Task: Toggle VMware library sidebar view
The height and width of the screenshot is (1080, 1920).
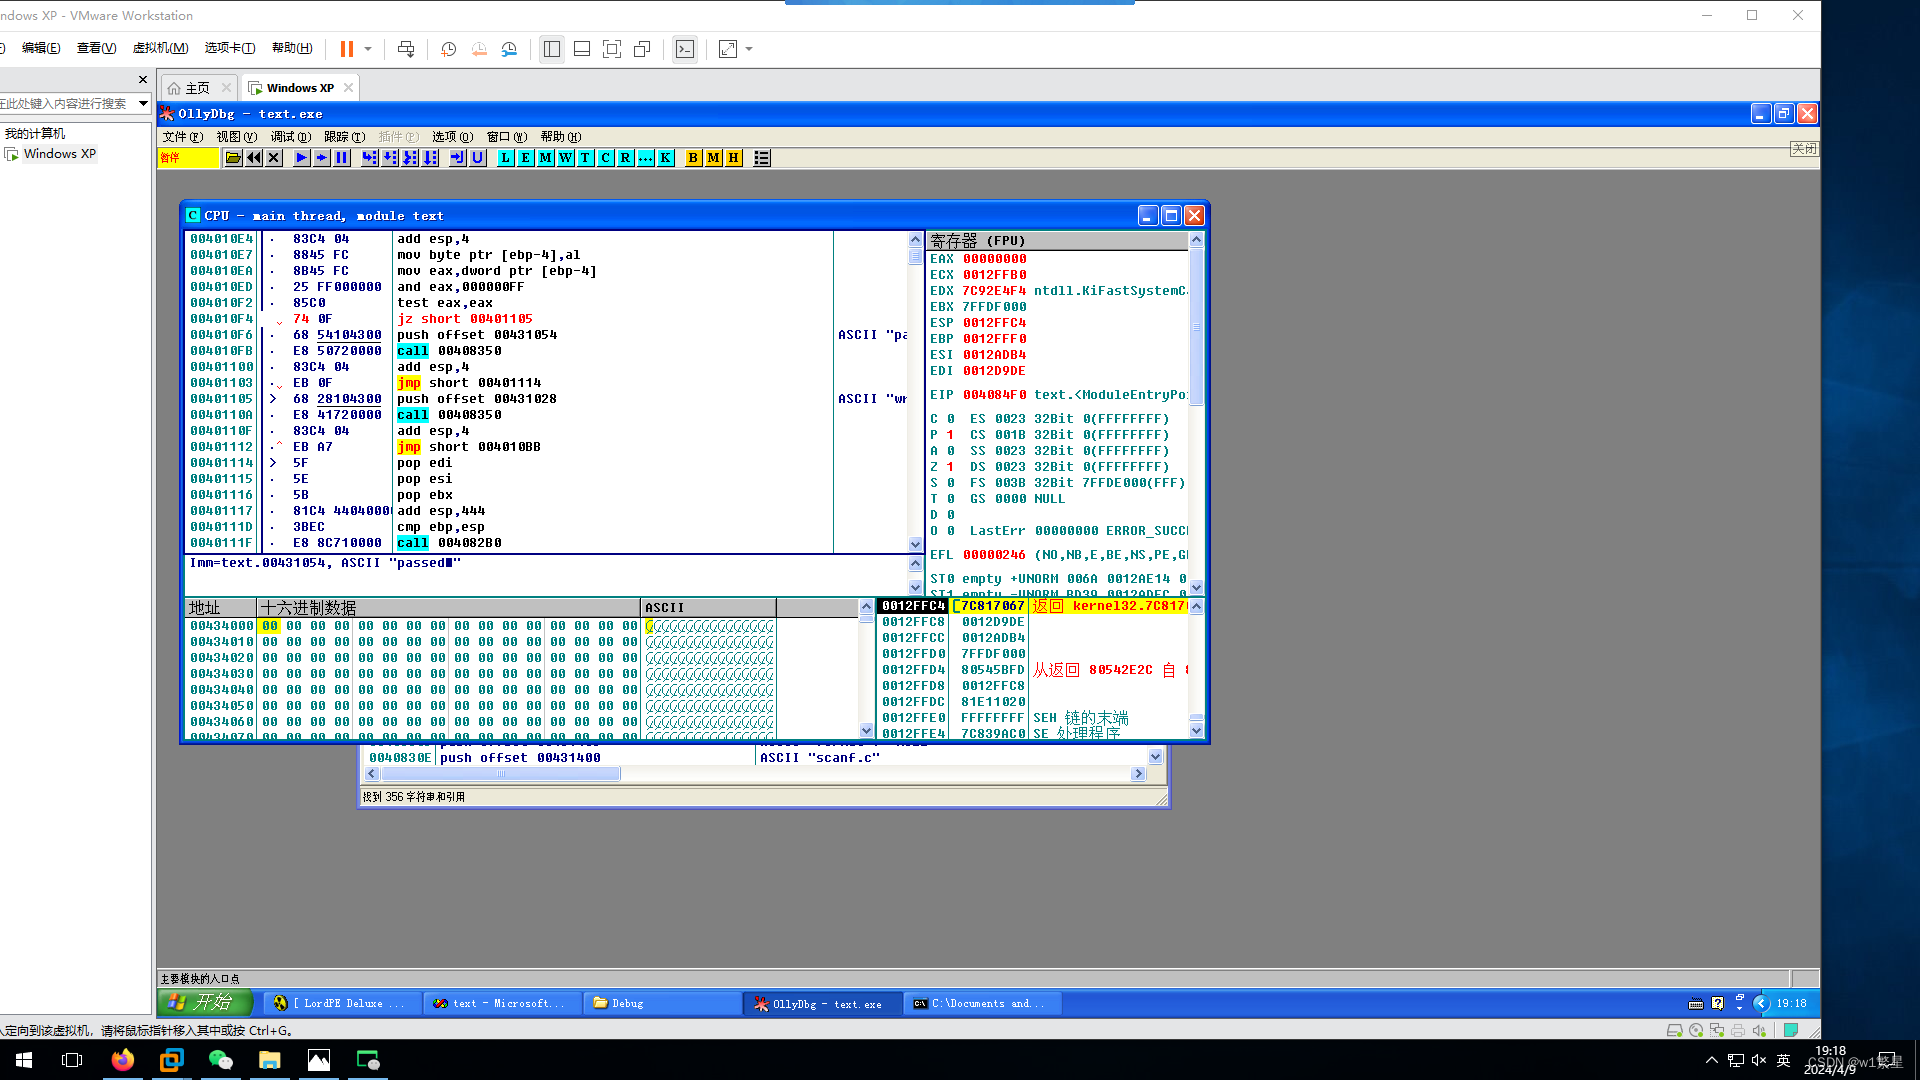Action: click(x=551, y=49)
